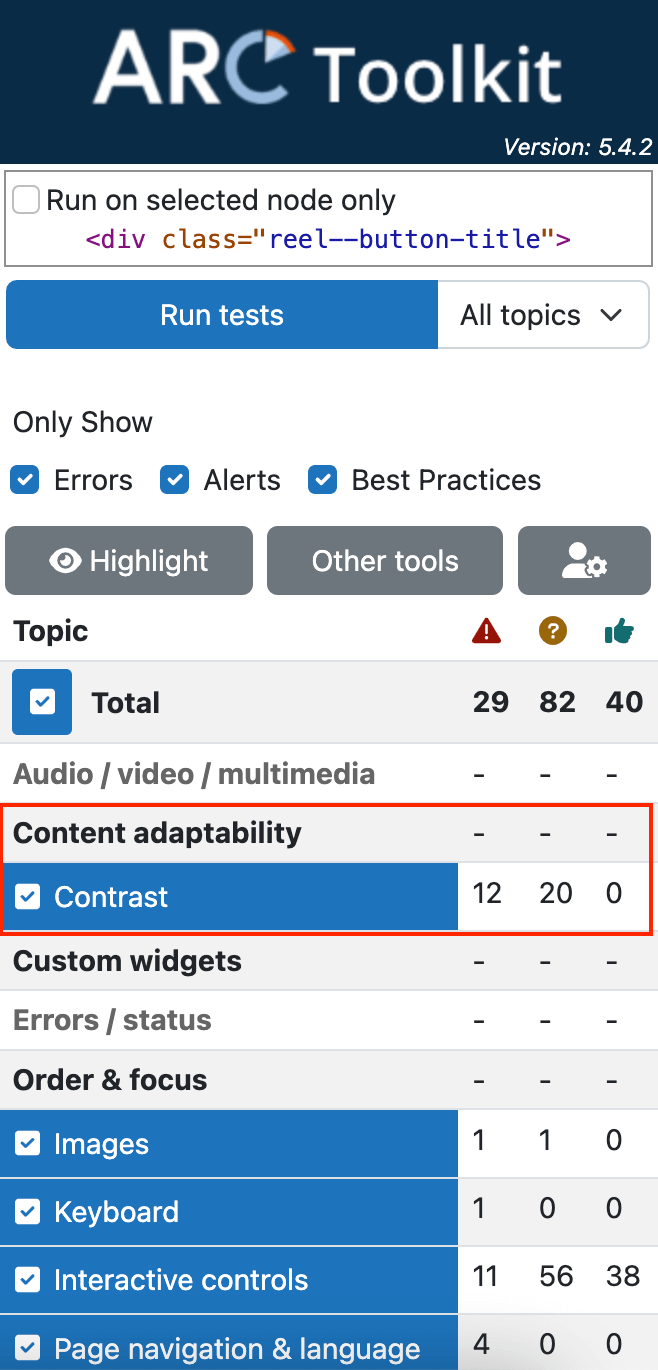Toggle the Total row checkbox

pos(42,702)
